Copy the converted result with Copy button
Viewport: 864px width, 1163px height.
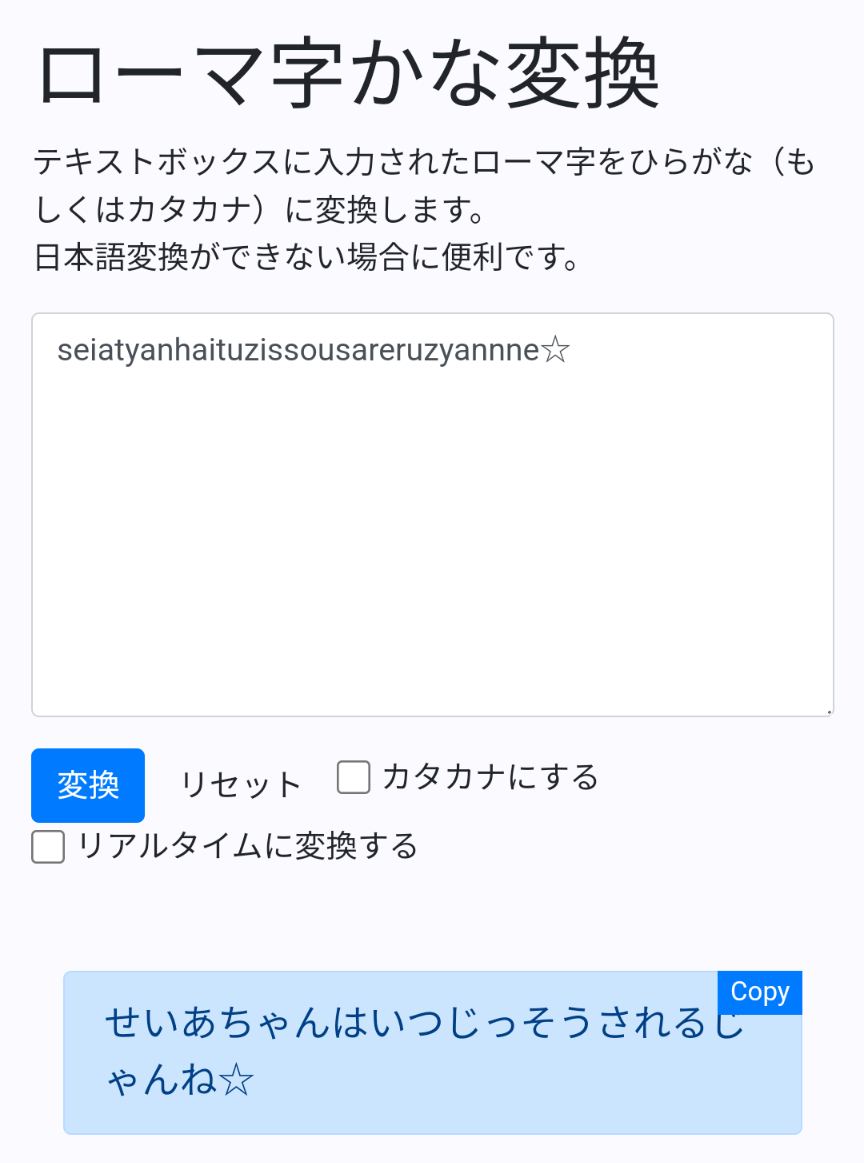tap(759, 992)
